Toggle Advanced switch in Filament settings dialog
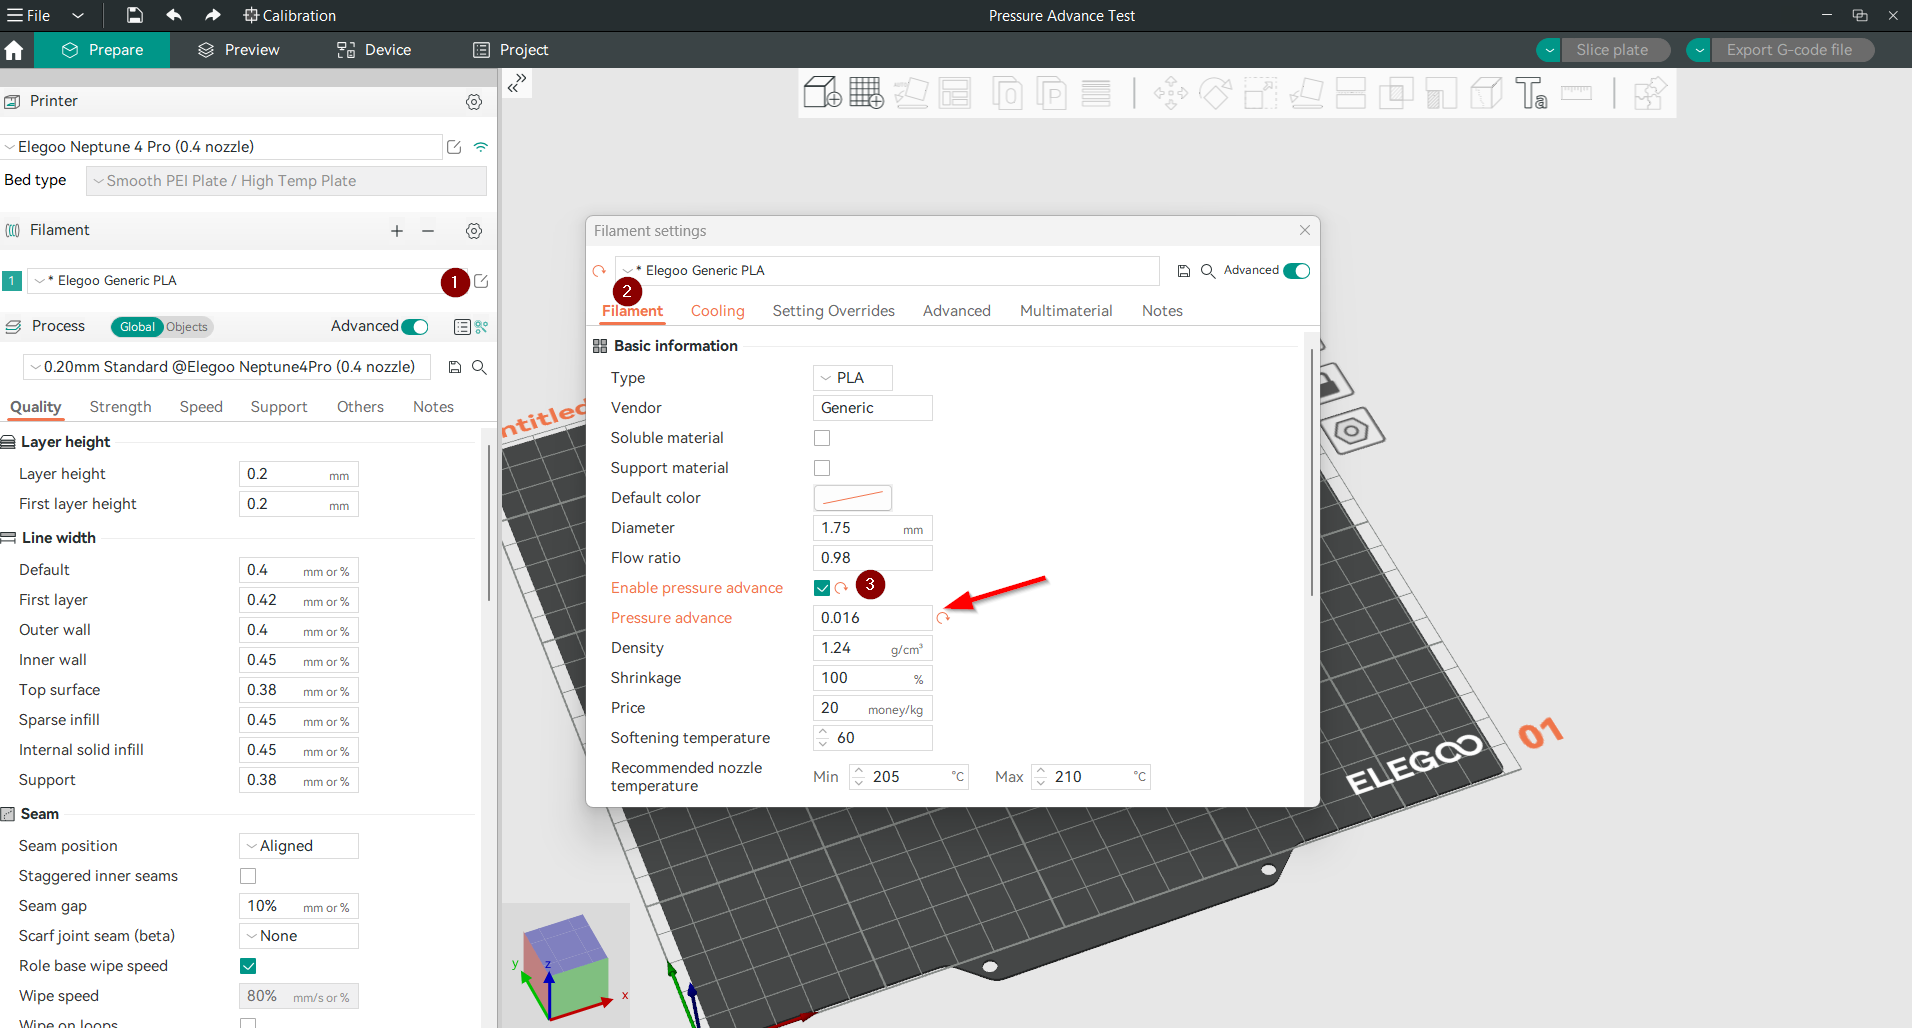 [1296, 271]
